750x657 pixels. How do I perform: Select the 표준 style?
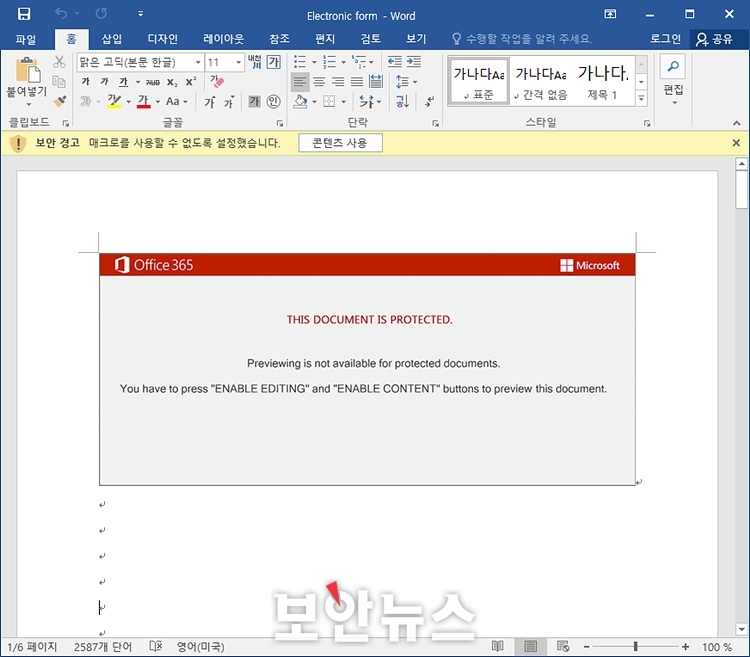(x=478, y=81)
